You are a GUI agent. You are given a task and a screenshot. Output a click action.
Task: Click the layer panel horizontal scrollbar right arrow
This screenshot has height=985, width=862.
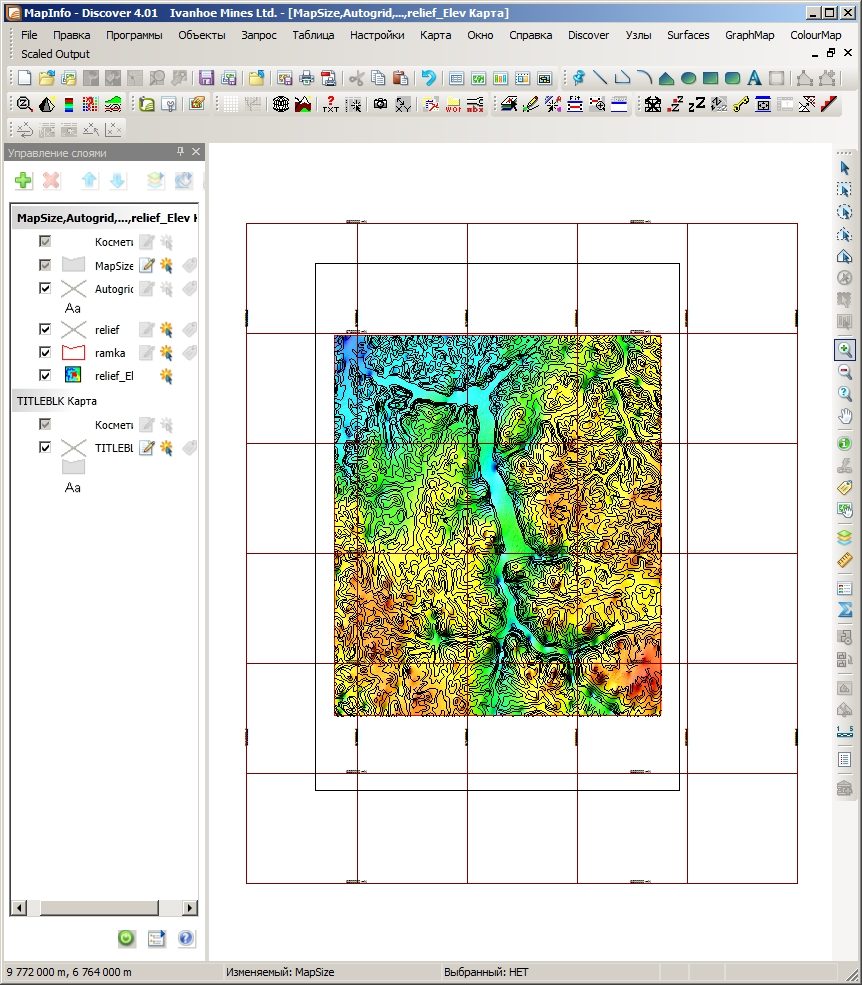click(x=189, y=908)
